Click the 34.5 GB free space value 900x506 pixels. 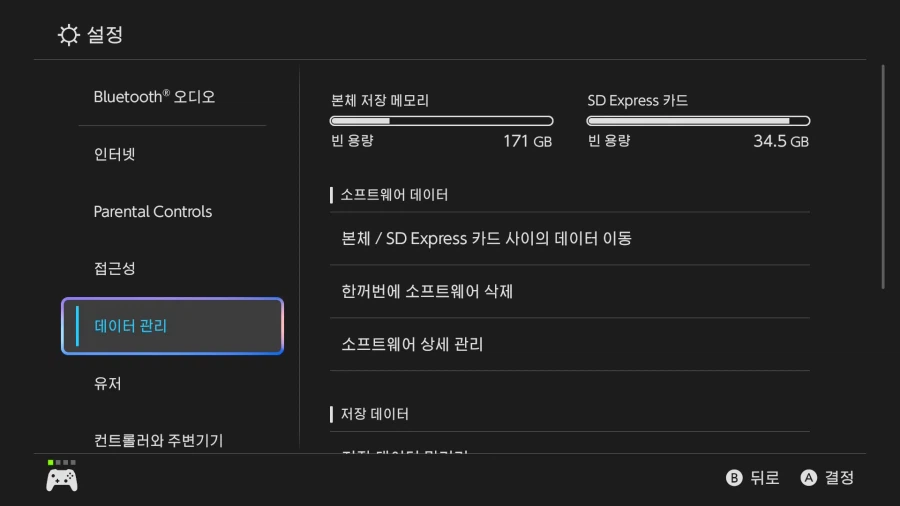(780, 141)
